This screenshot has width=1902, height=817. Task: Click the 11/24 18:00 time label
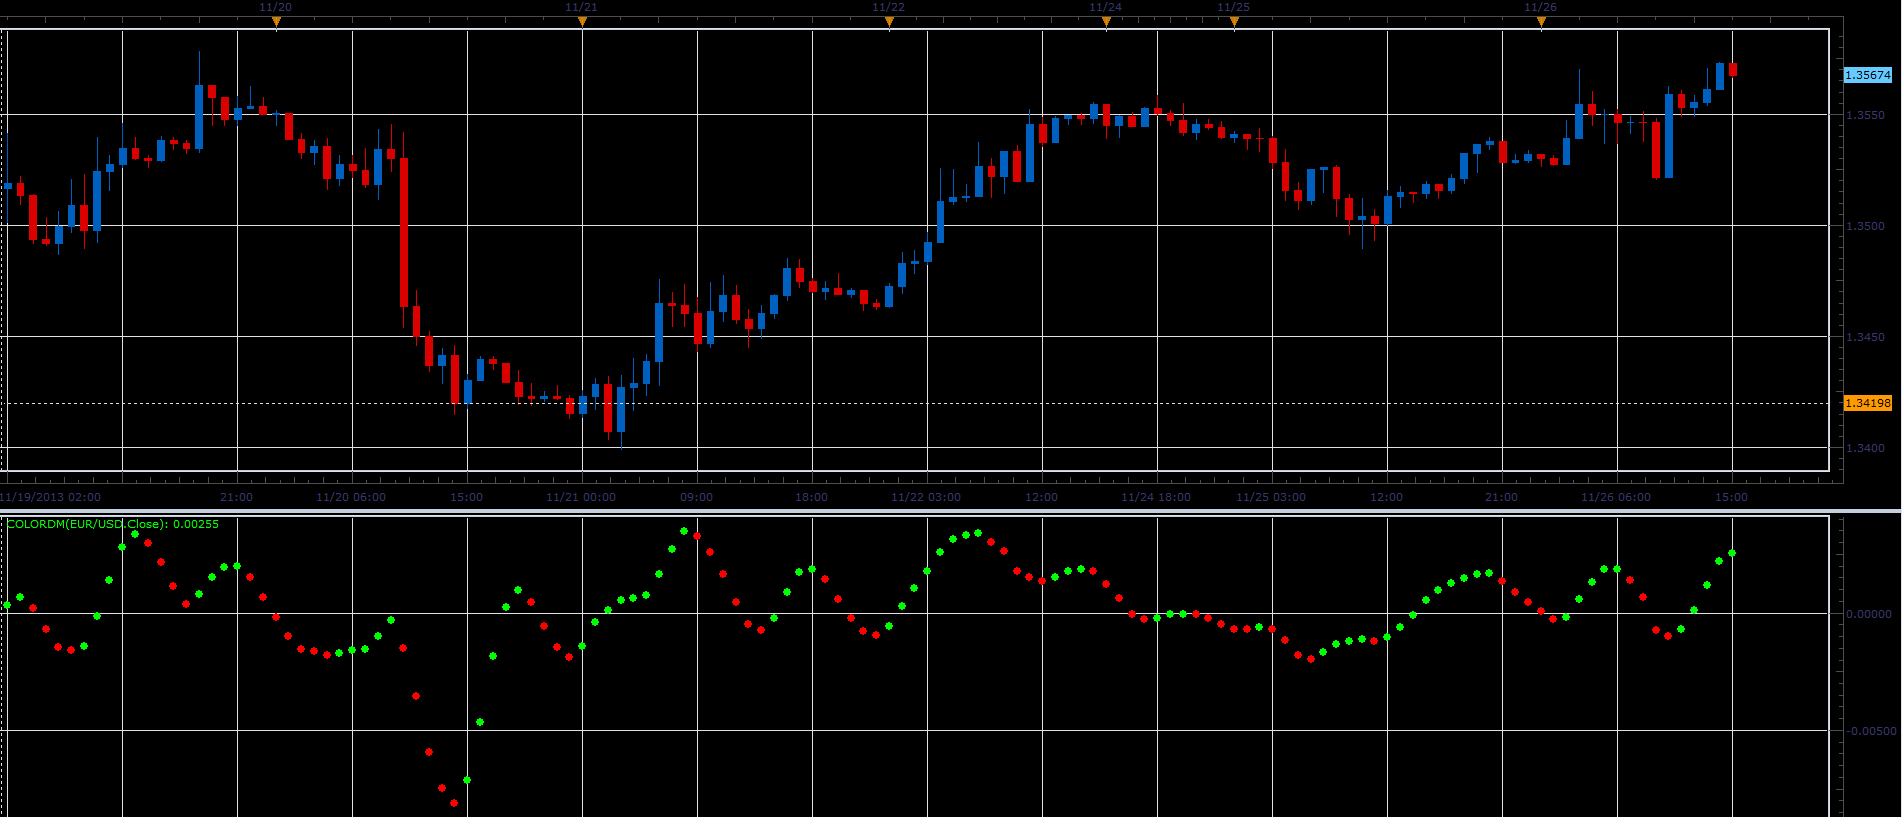coord(1156,497)
